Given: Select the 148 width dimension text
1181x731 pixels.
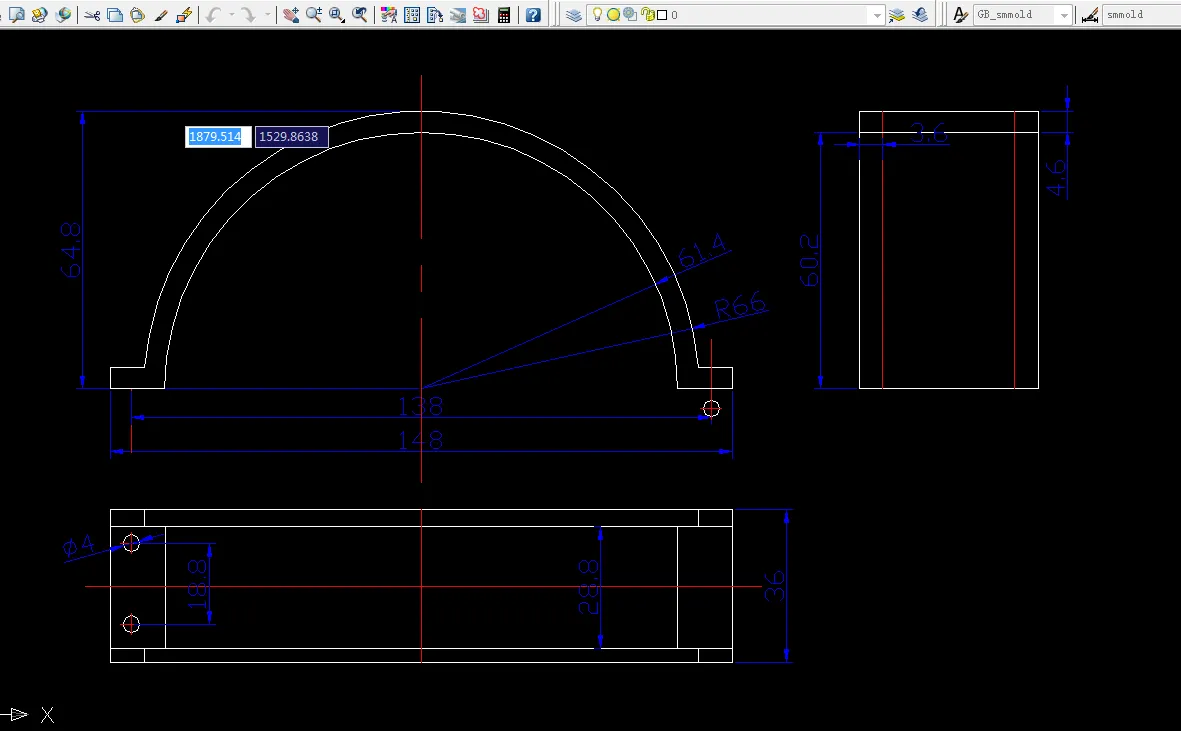Looking at the screenshot, I should 420,440.
